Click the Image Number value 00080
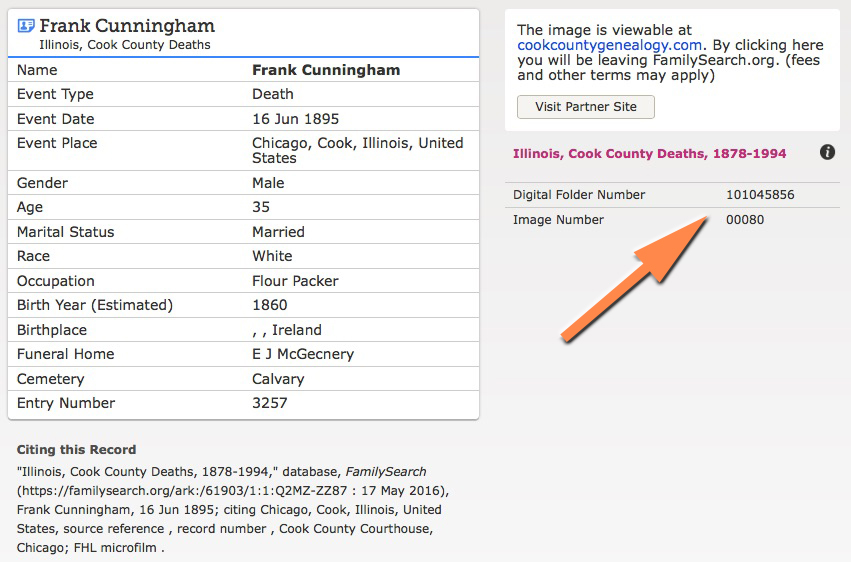This screenshot has width=851, height=562. coord(745,220)
